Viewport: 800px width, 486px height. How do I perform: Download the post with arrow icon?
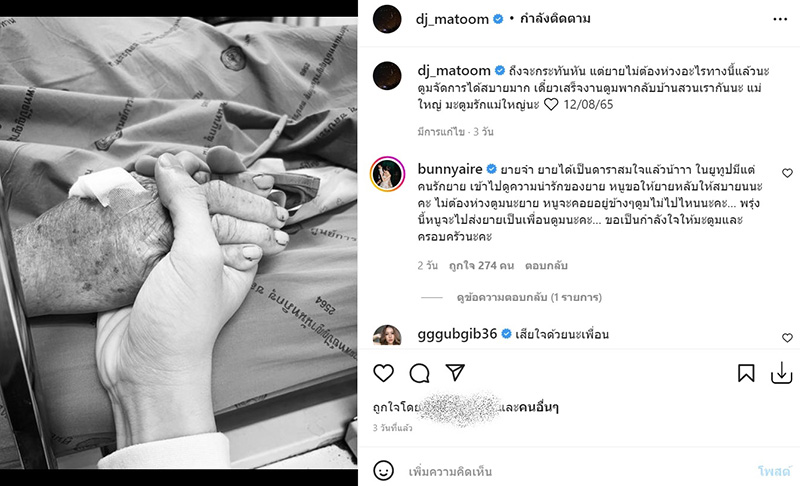781,373
